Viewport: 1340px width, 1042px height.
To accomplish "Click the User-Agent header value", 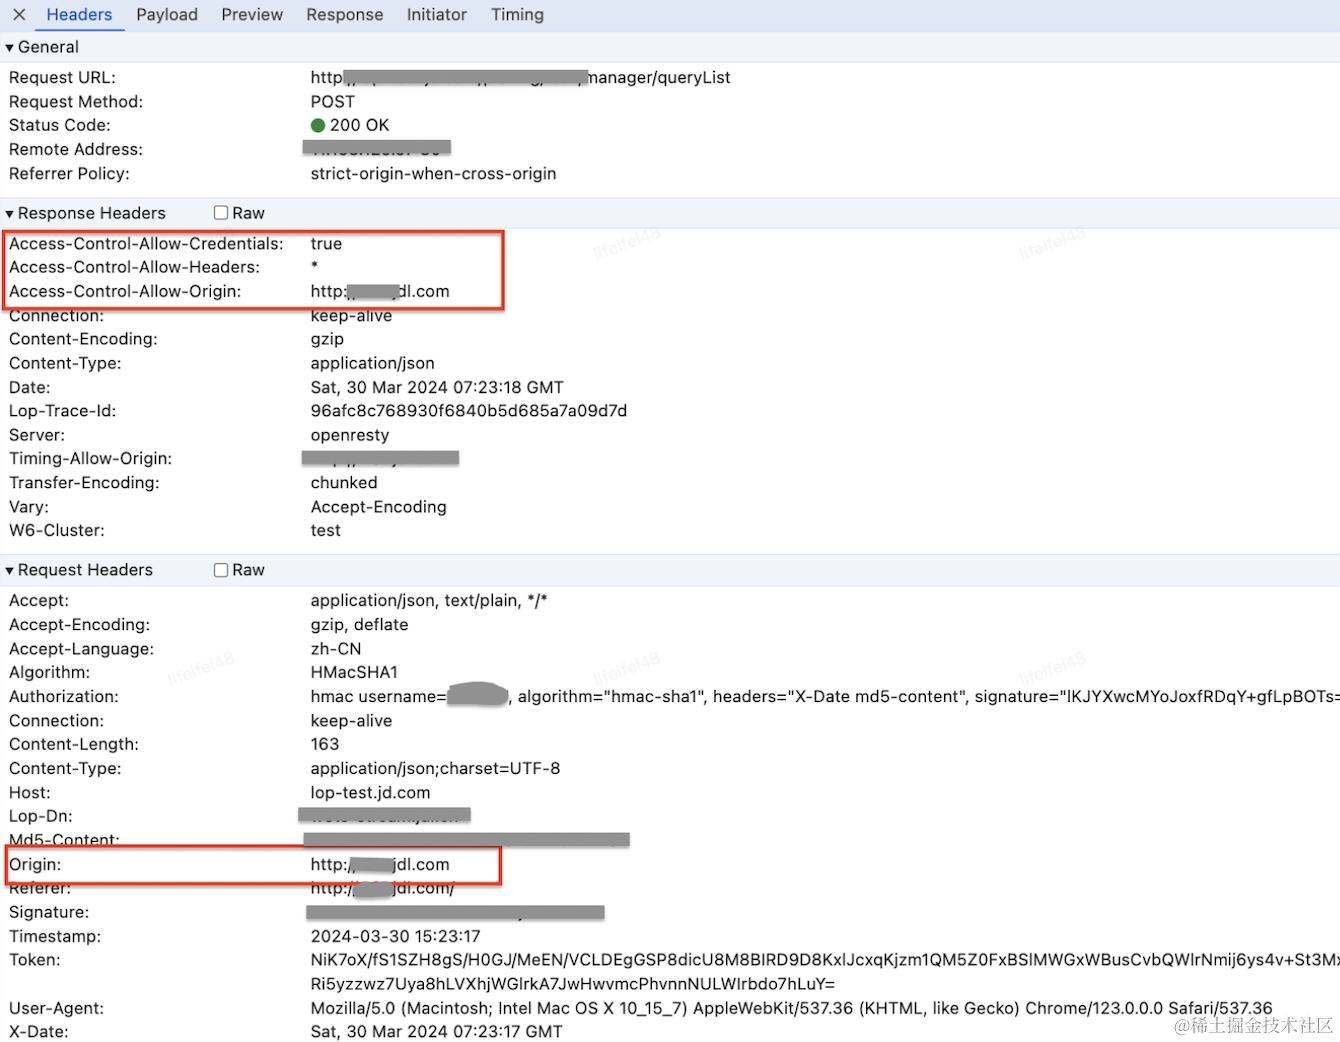I will (791, 1008).
